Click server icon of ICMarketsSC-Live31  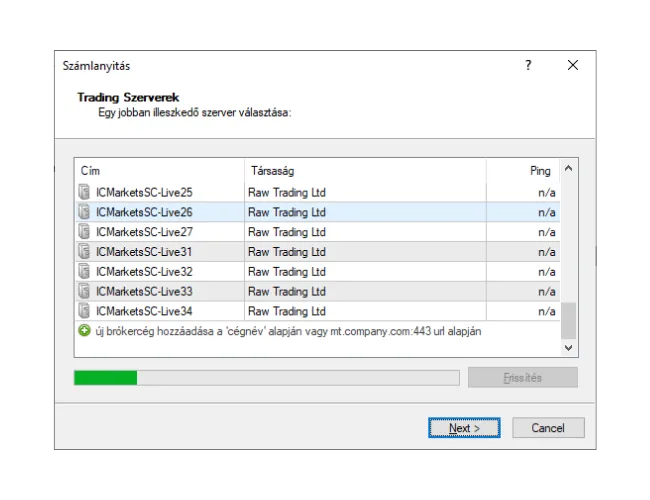tap(84, 252)
